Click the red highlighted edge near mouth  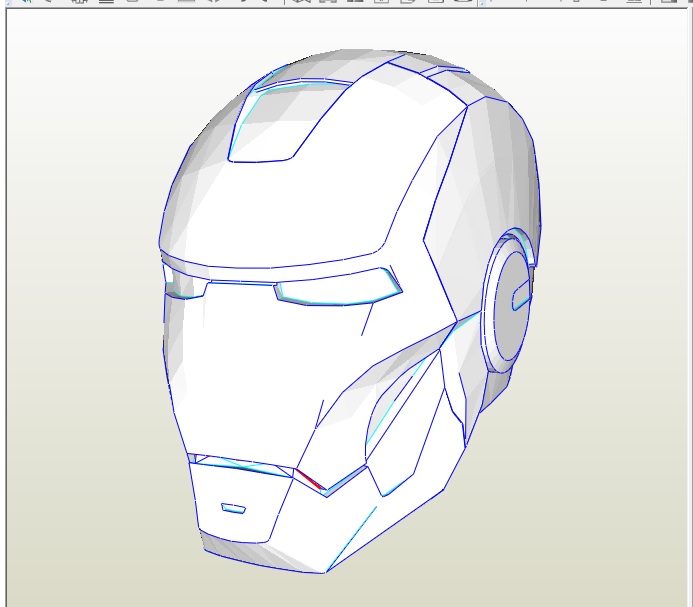pyautogui.click(x=310, y=479)
